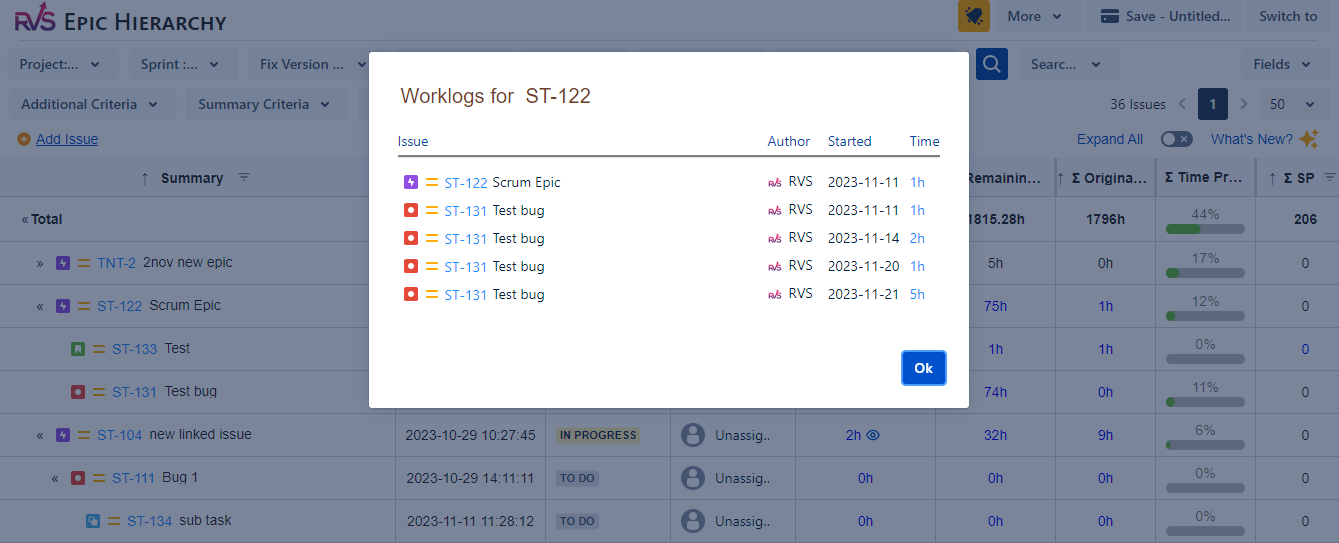Click the red bug icon of ST-131 dated 2023-11-21

tap(410, 294)
